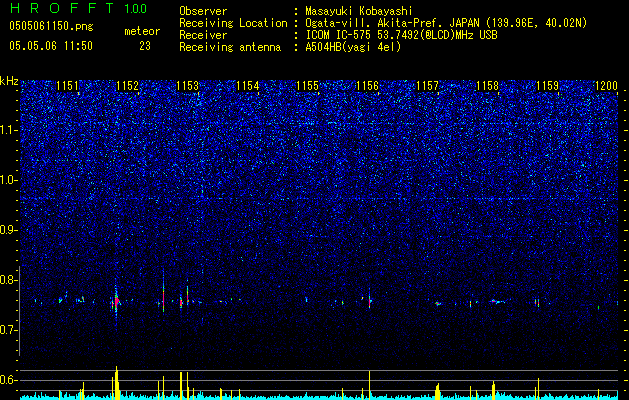629x400 pixels.
Task: Click the 1157 time marker
Action: pos(427,86)
